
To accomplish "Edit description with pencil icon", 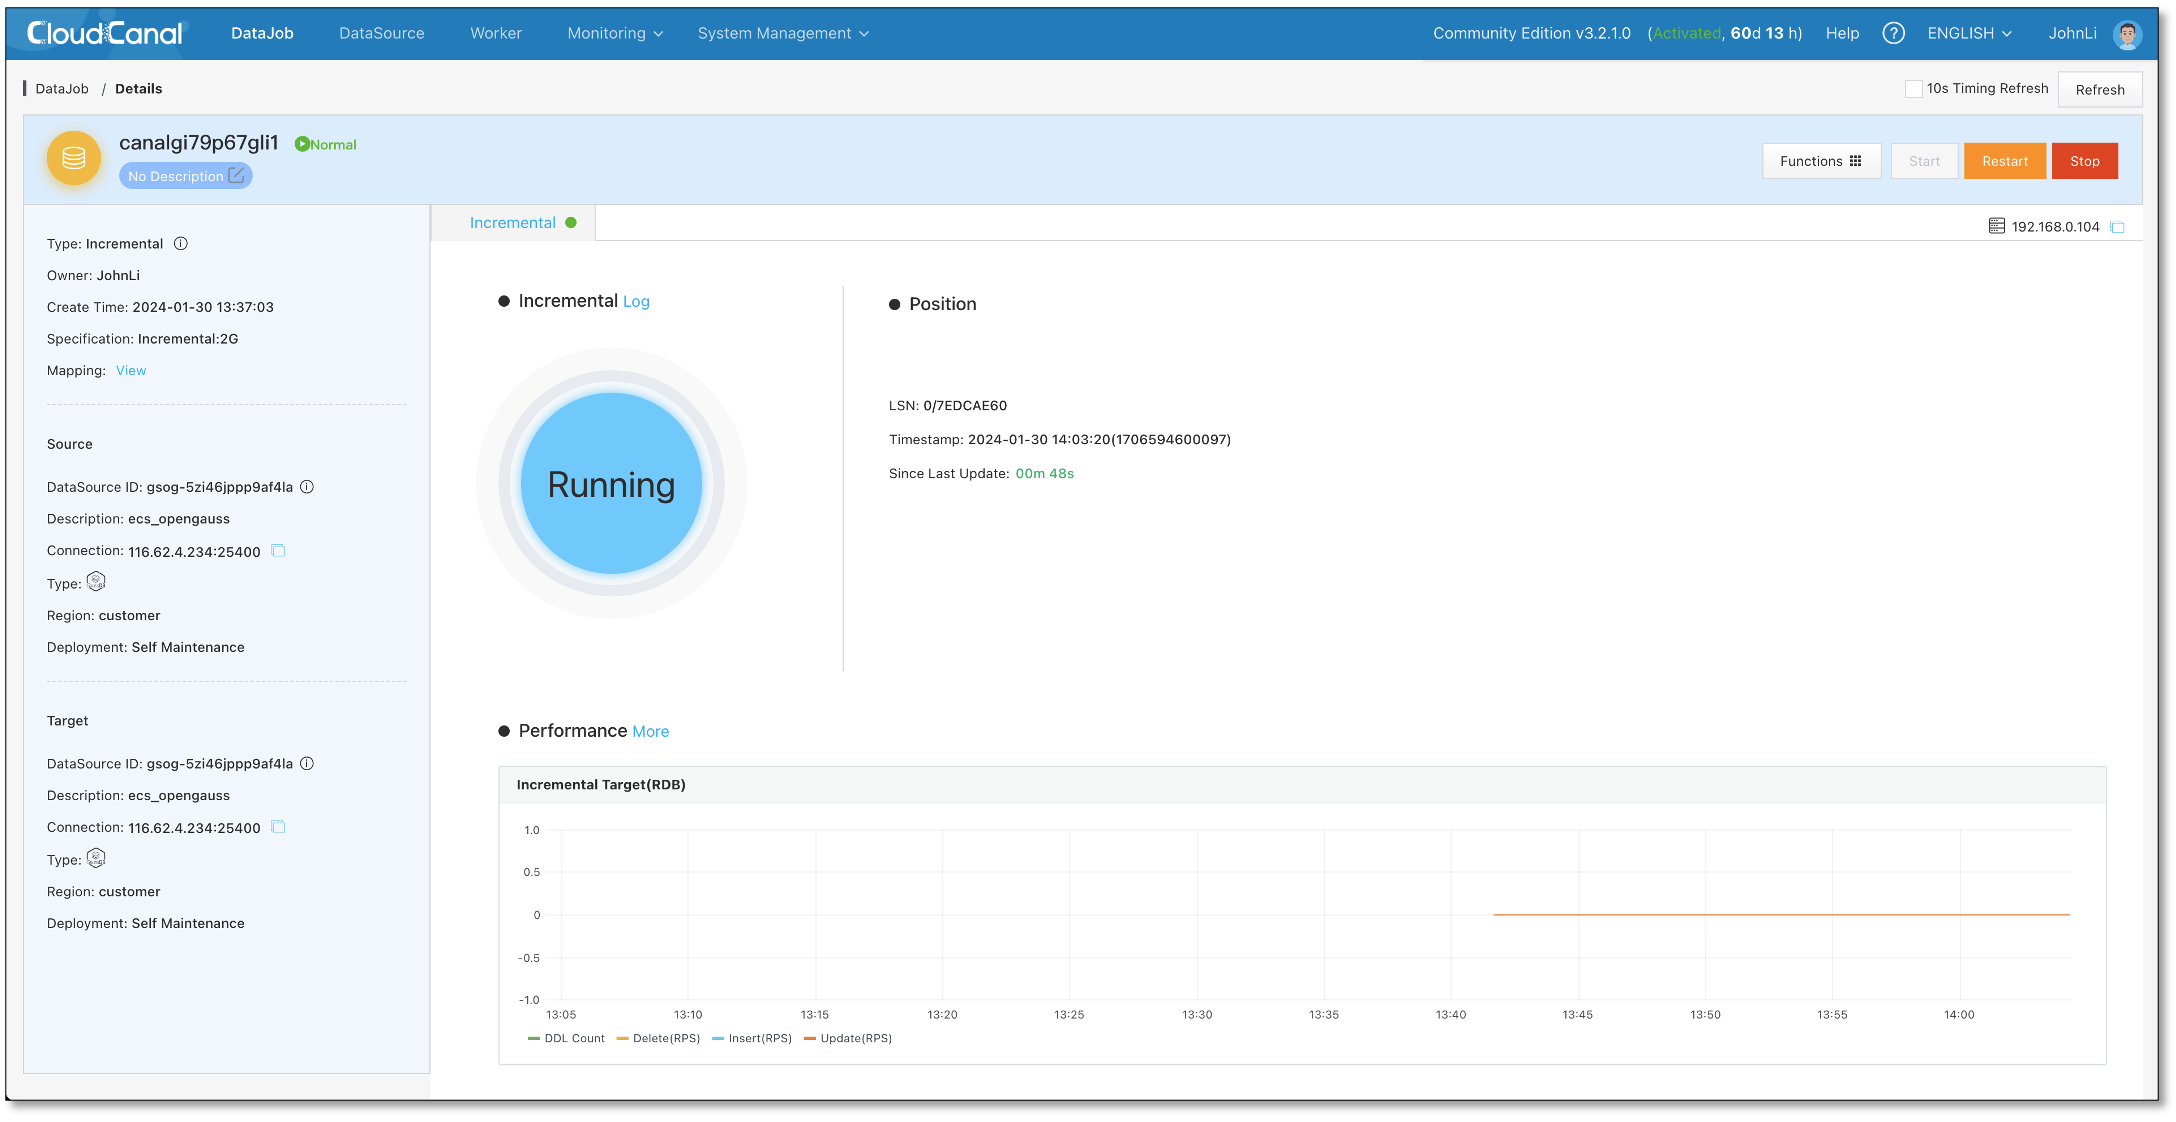I will click(x=236, y=175).
